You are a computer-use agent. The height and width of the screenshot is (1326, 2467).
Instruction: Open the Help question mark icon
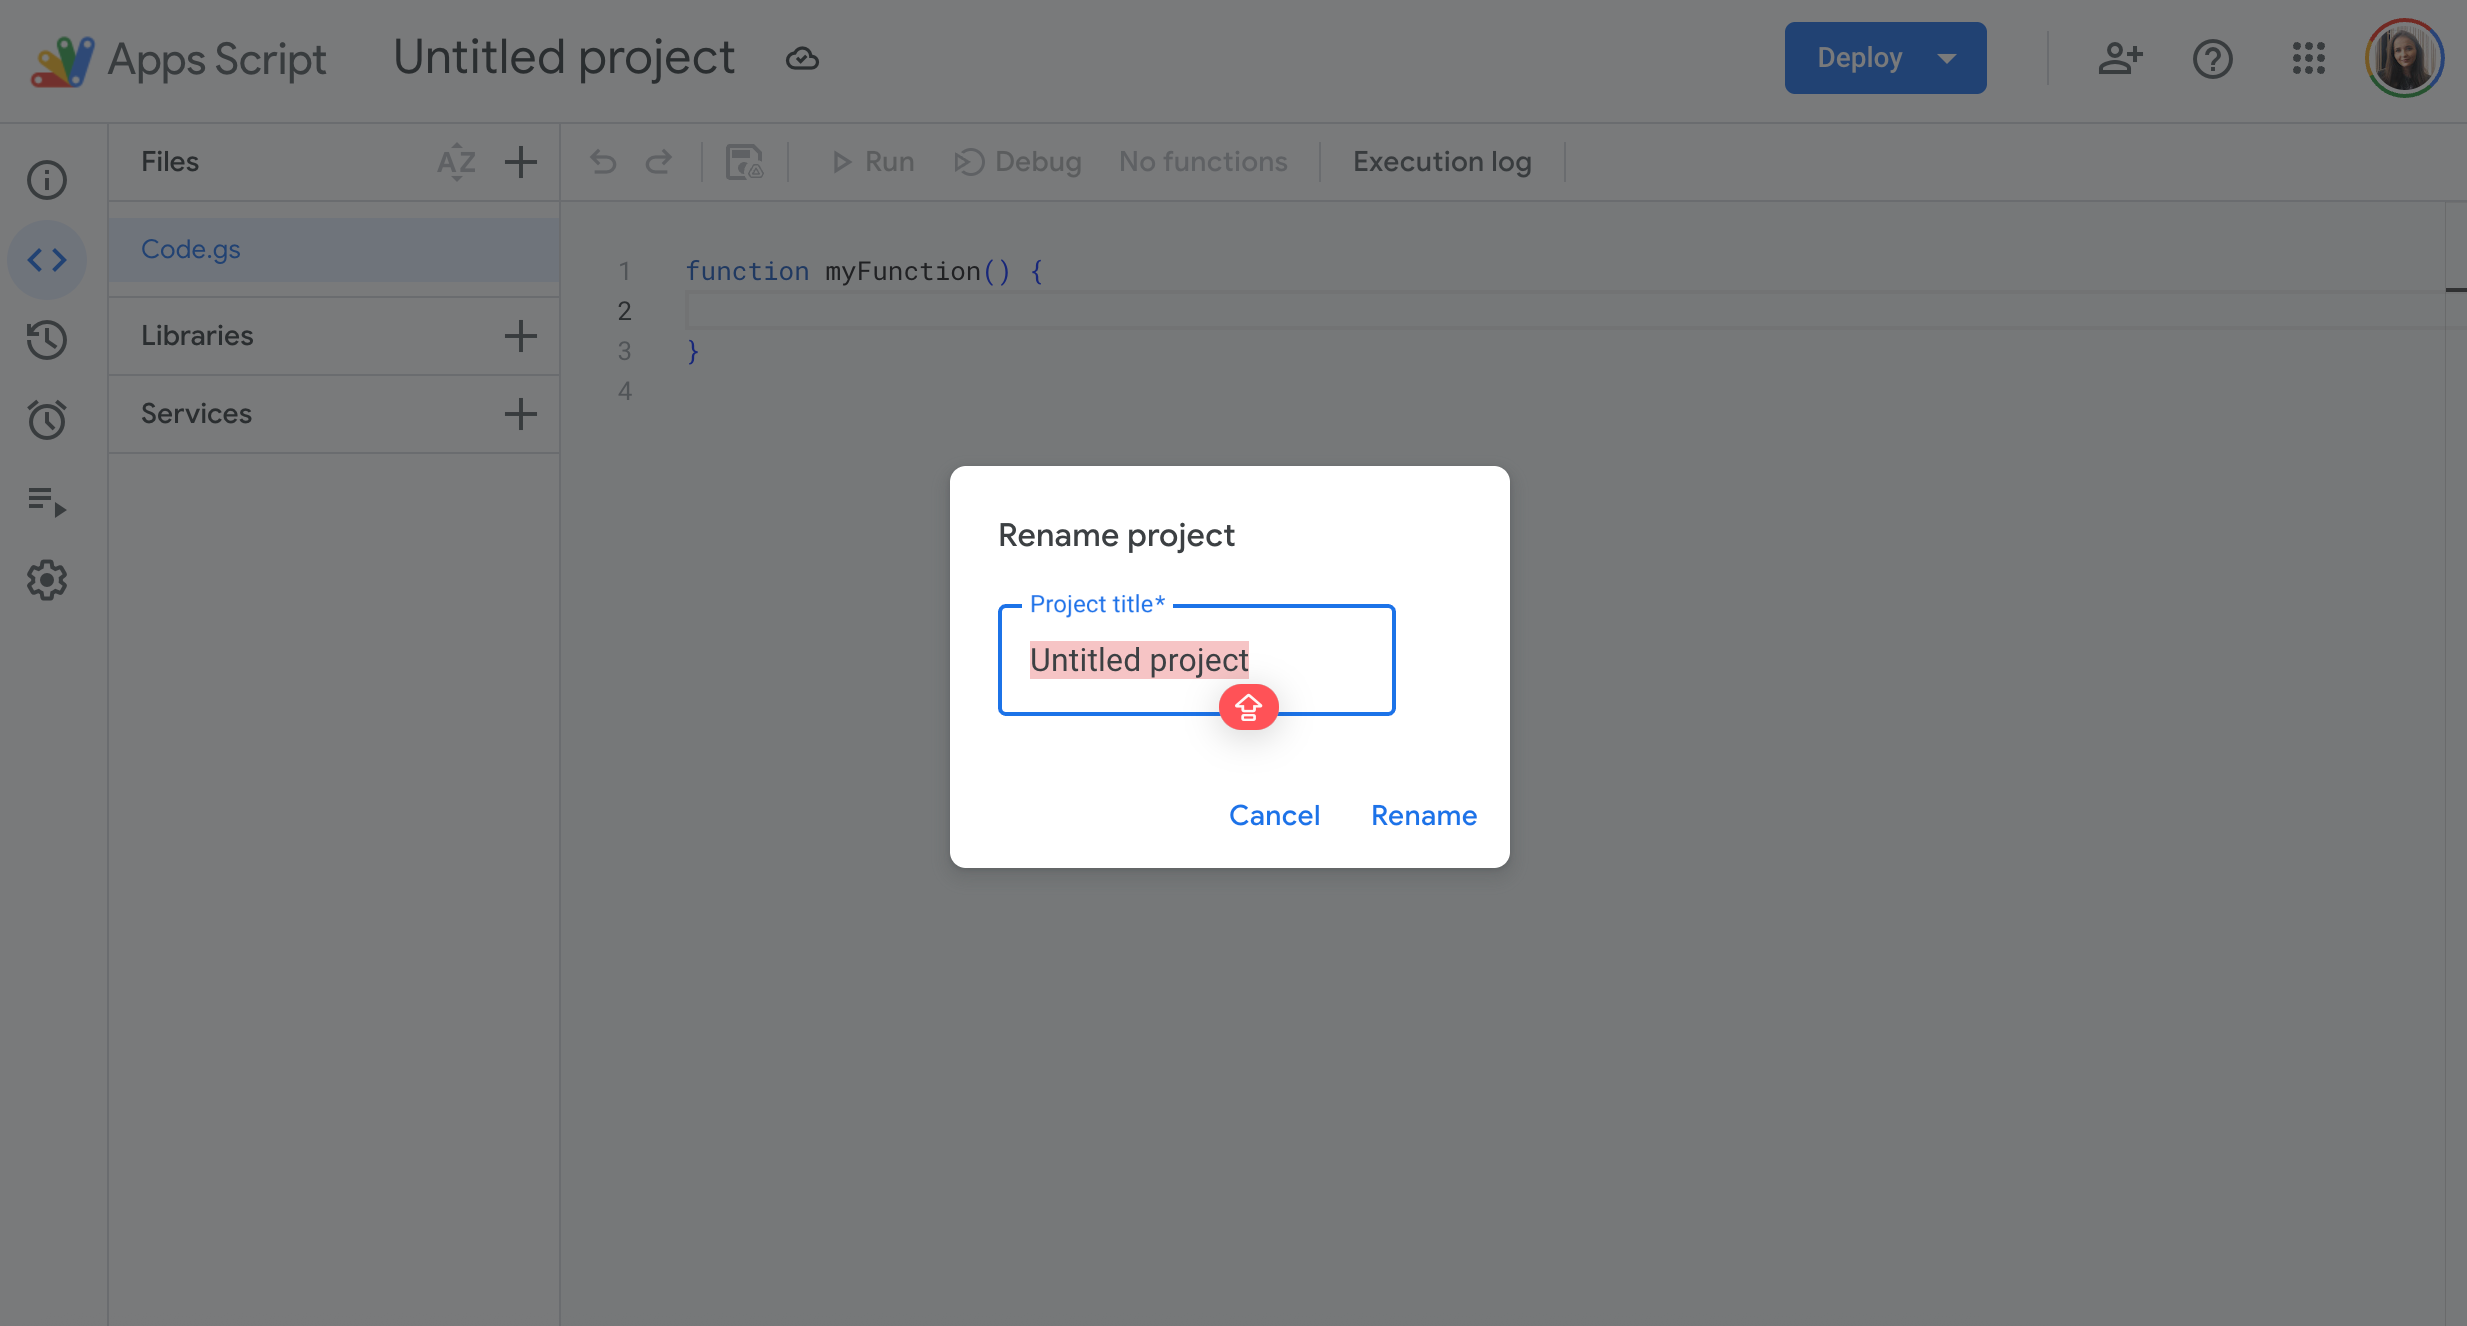click(2213, 58)
